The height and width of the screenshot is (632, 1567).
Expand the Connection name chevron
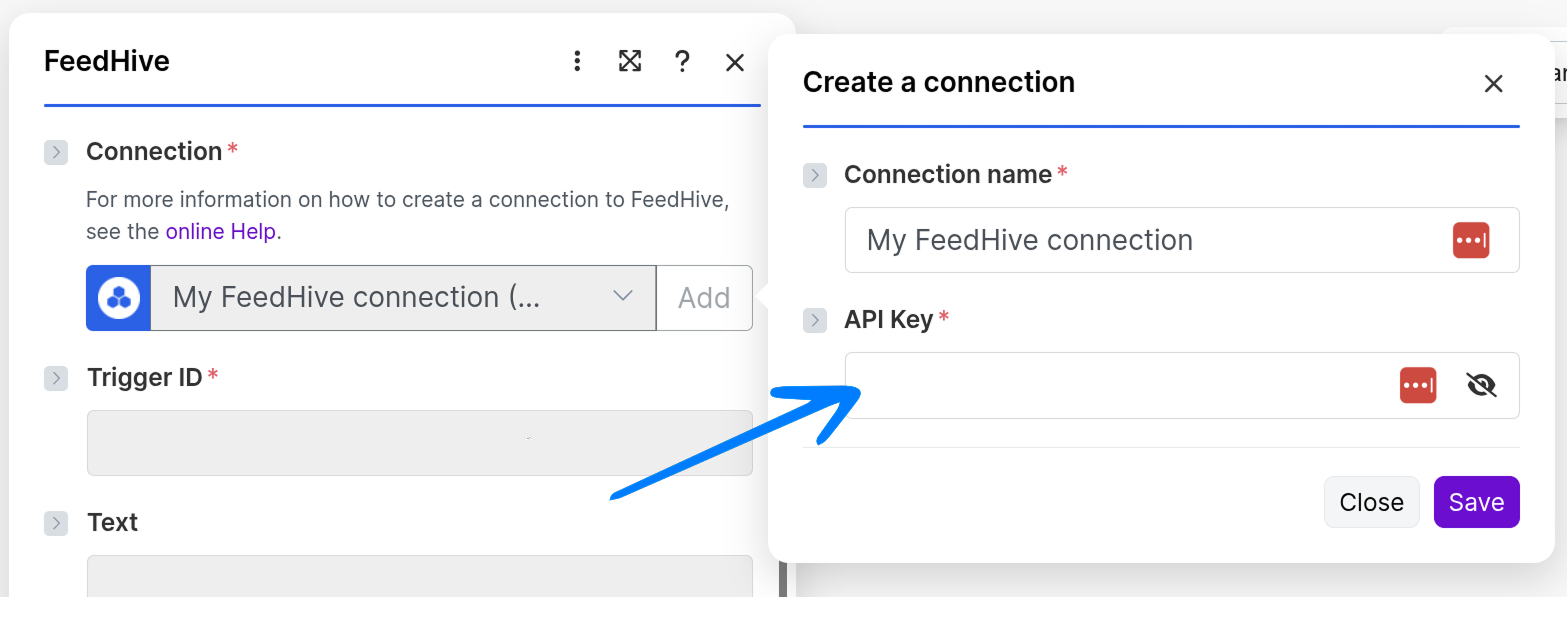[815, 175]
